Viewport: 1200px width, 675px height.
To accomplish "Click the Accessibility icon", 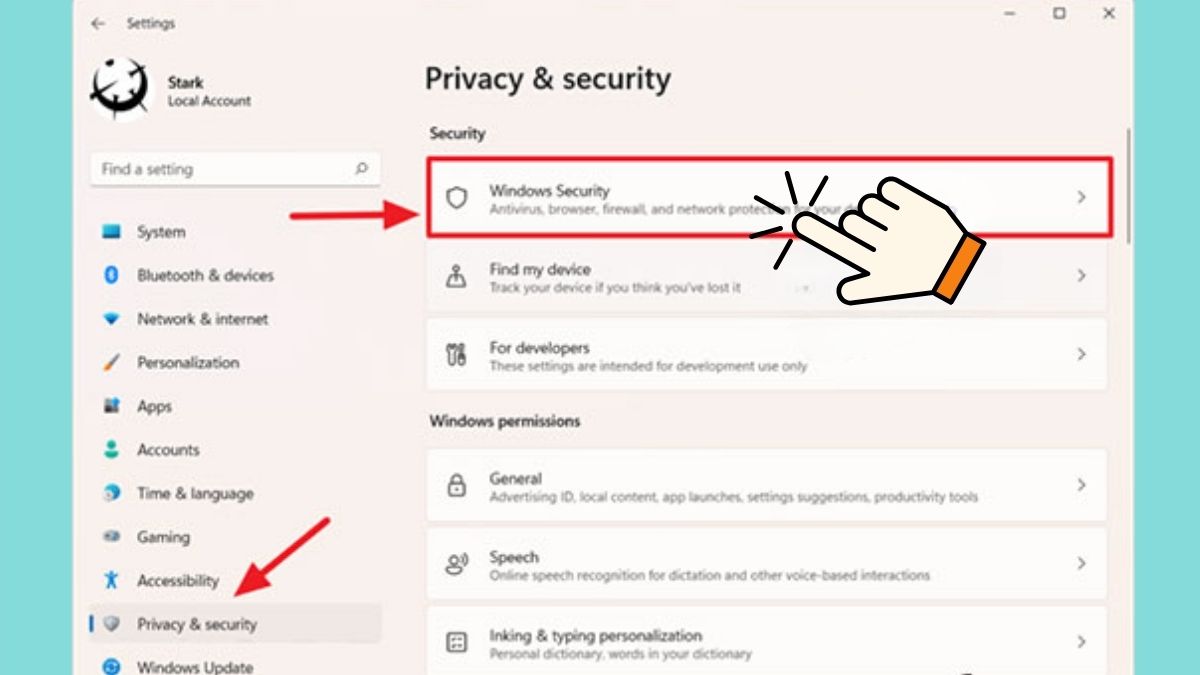I will click(113, 580).
